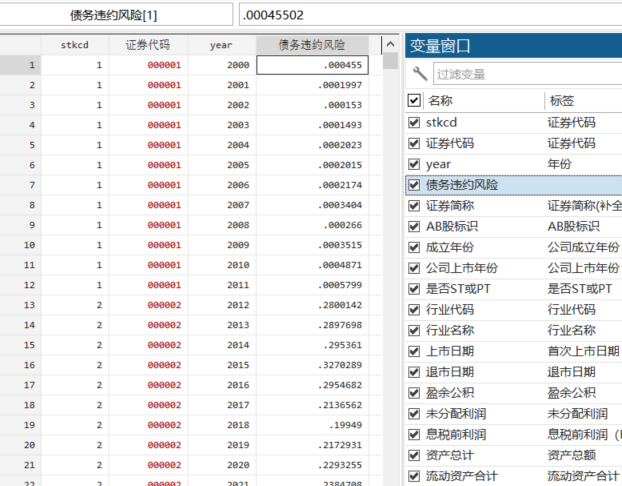
Task: Select the 债务违约风险 column header
Action: click(312, 45)
